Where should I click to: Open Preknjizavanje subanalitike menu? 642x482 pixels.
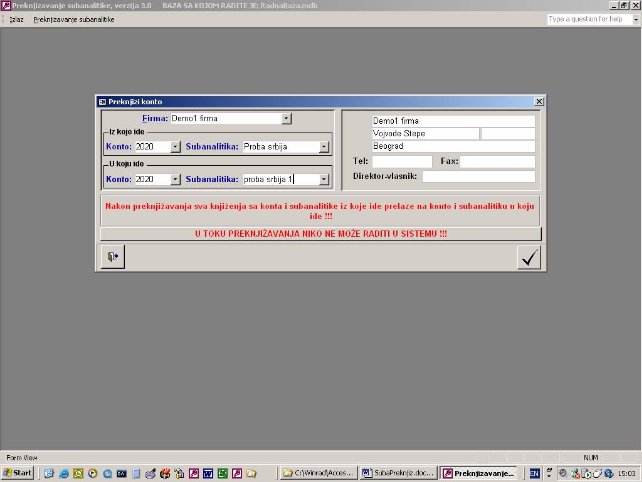pos(73,19)
